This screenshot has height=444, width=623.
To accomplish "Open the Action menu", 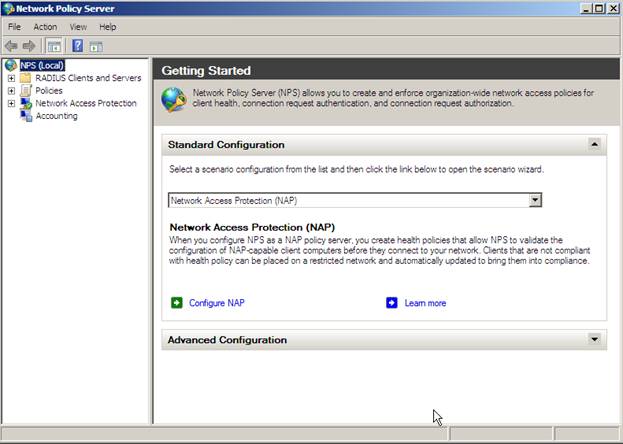I will click(45, 27).
